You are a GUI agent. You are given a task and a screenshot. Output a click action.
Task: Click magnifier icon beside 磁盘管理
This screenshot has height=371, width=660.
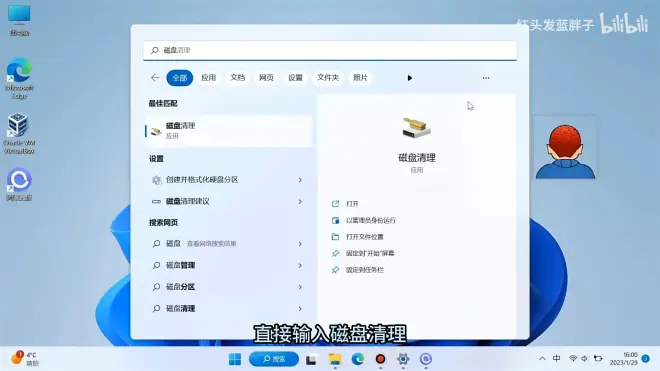click(156, 265)
